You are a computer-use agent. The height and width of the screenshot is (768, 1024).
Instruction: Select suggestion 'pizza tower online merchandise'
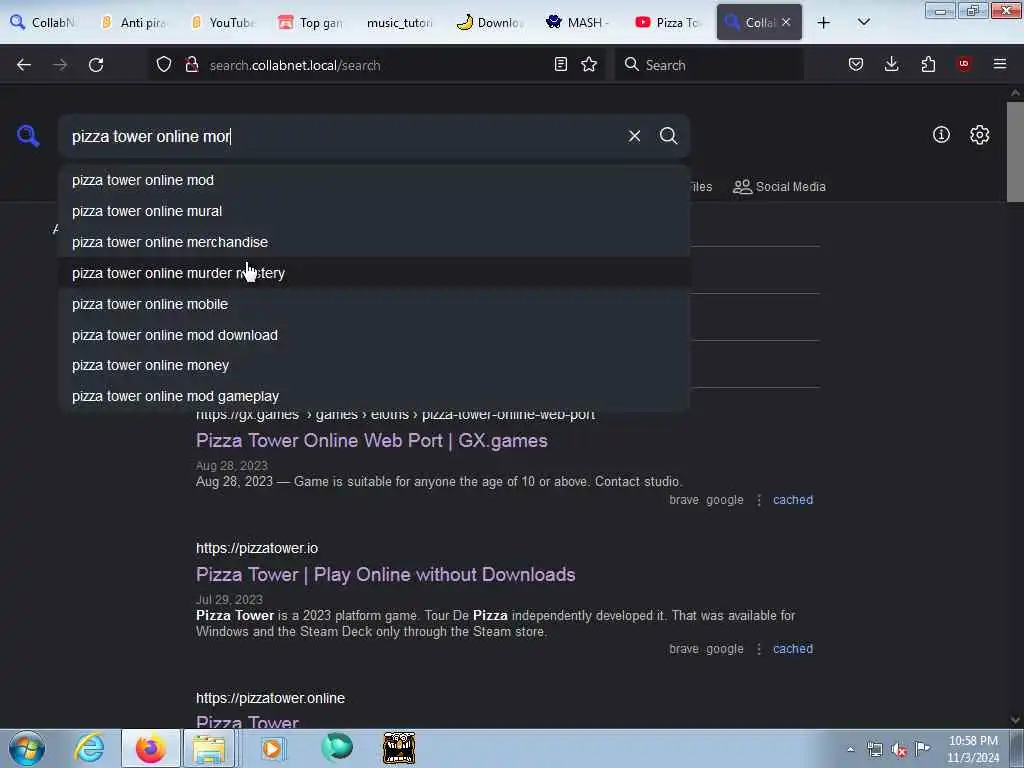point(374,242)
